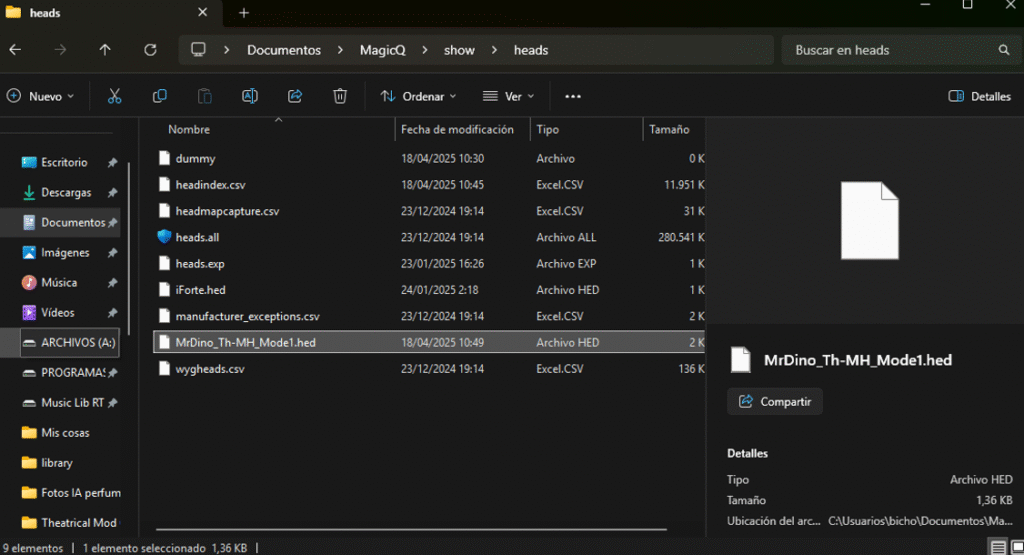
Task: Click MagicQ in the breadcrumb path
Action: (x=382, y=50)
